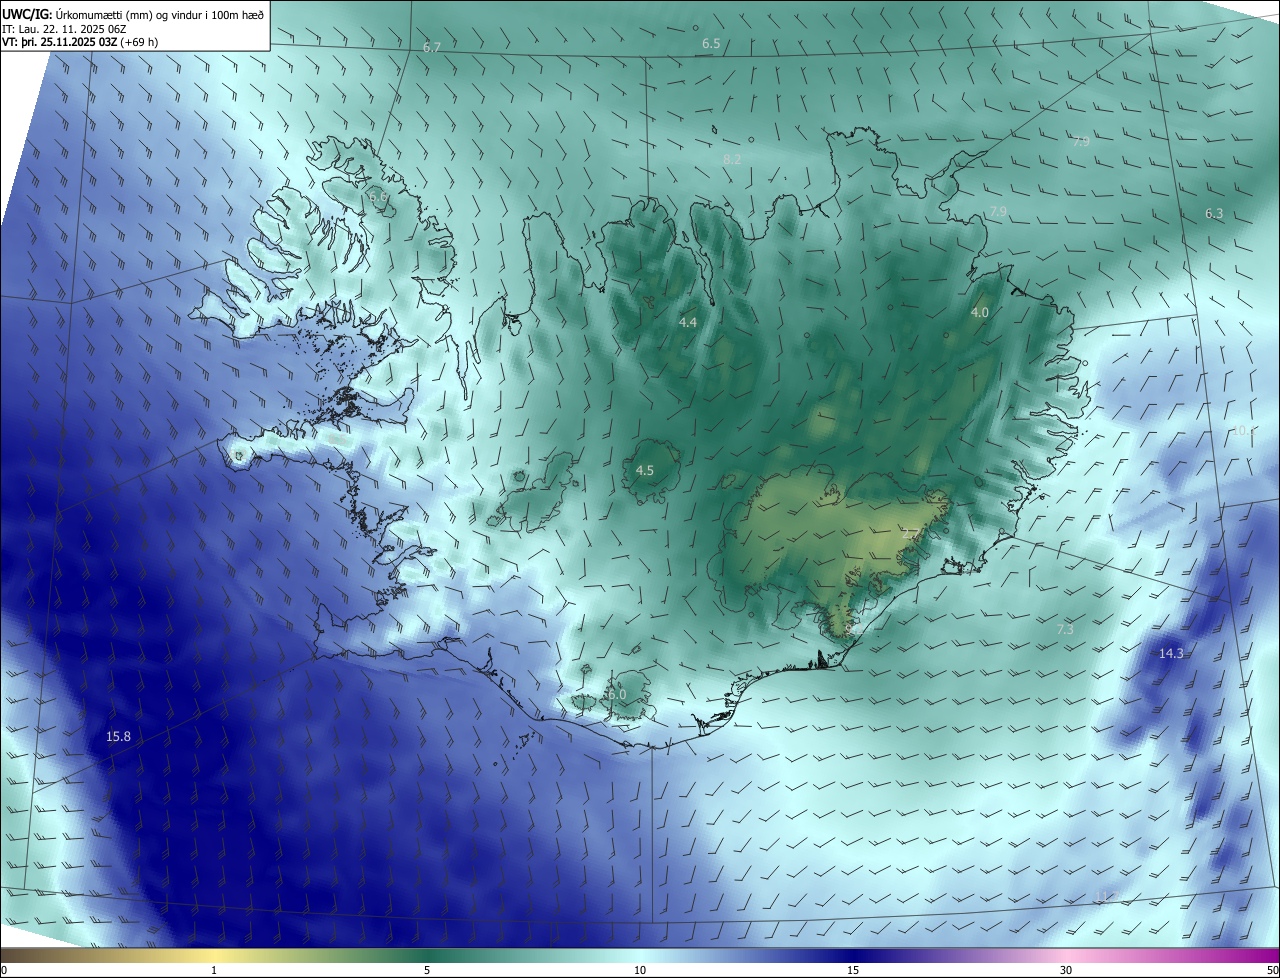
Task: Click the 7.3 precipitation value label
Action: pyautogui.click(x=1065, y=630)
